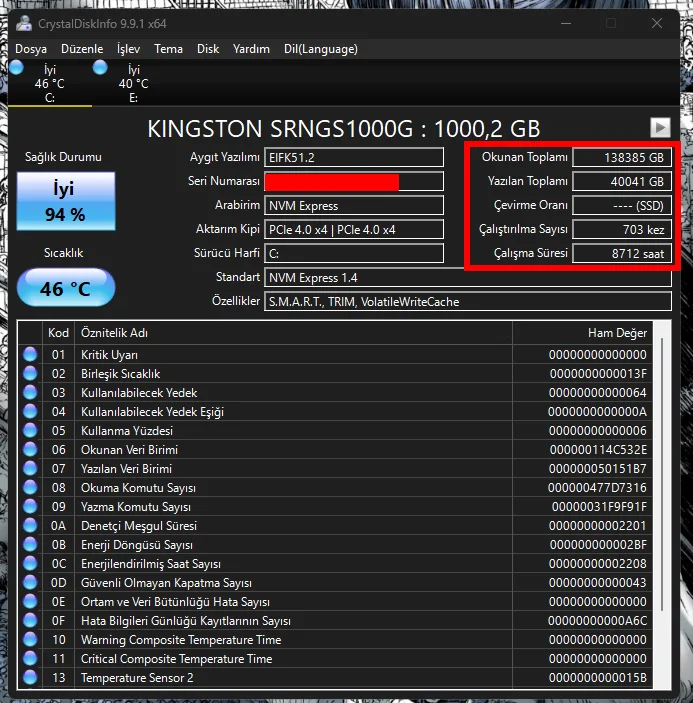The width and height of the screenshot is (693, 703).
Task: Click the Aktarım Kipi field PCIe 4.0 x4
Action: pyautogui.click(x=354, y=230)
